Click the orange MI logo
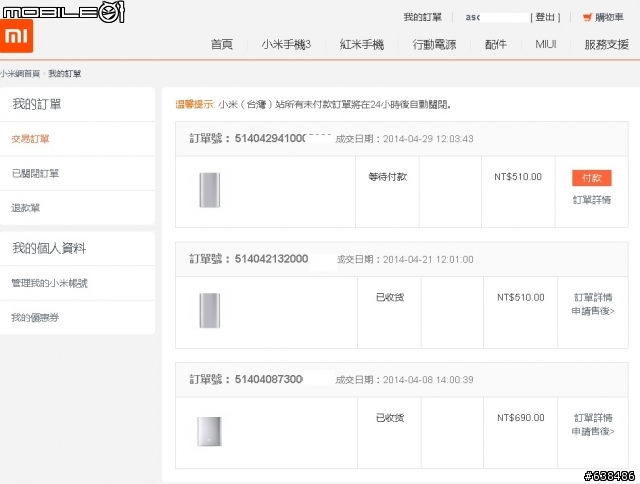This screenshot has width=640, height=484. pos(16,36)
